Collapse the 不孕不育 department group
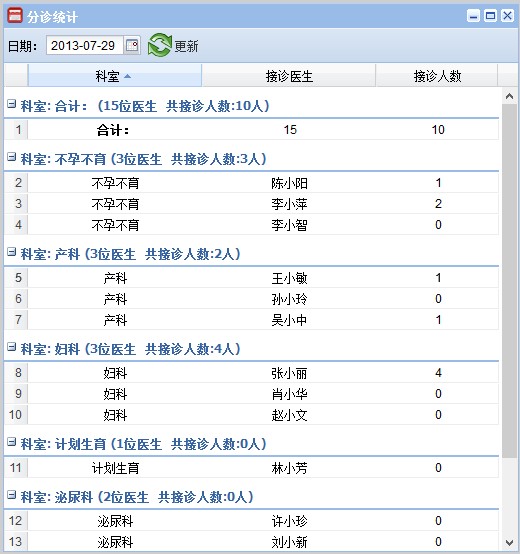This screenshot has height=554, width=520. (12, 157)
